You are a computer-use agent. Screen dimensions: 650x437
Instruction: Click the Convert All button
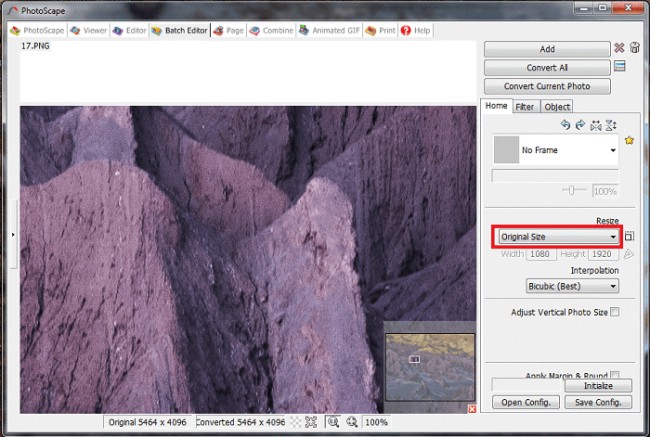pos(546,67)
